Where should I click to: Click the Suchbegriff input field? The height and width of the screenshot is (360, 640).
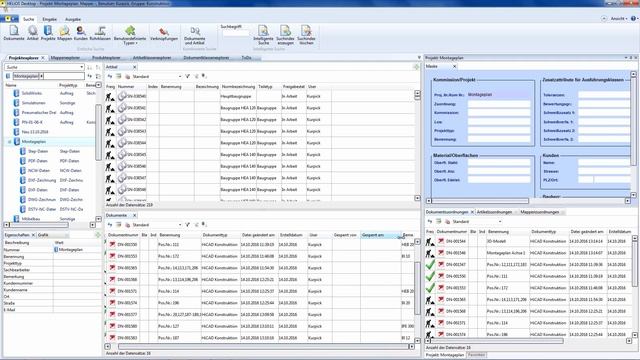(235, 33)
